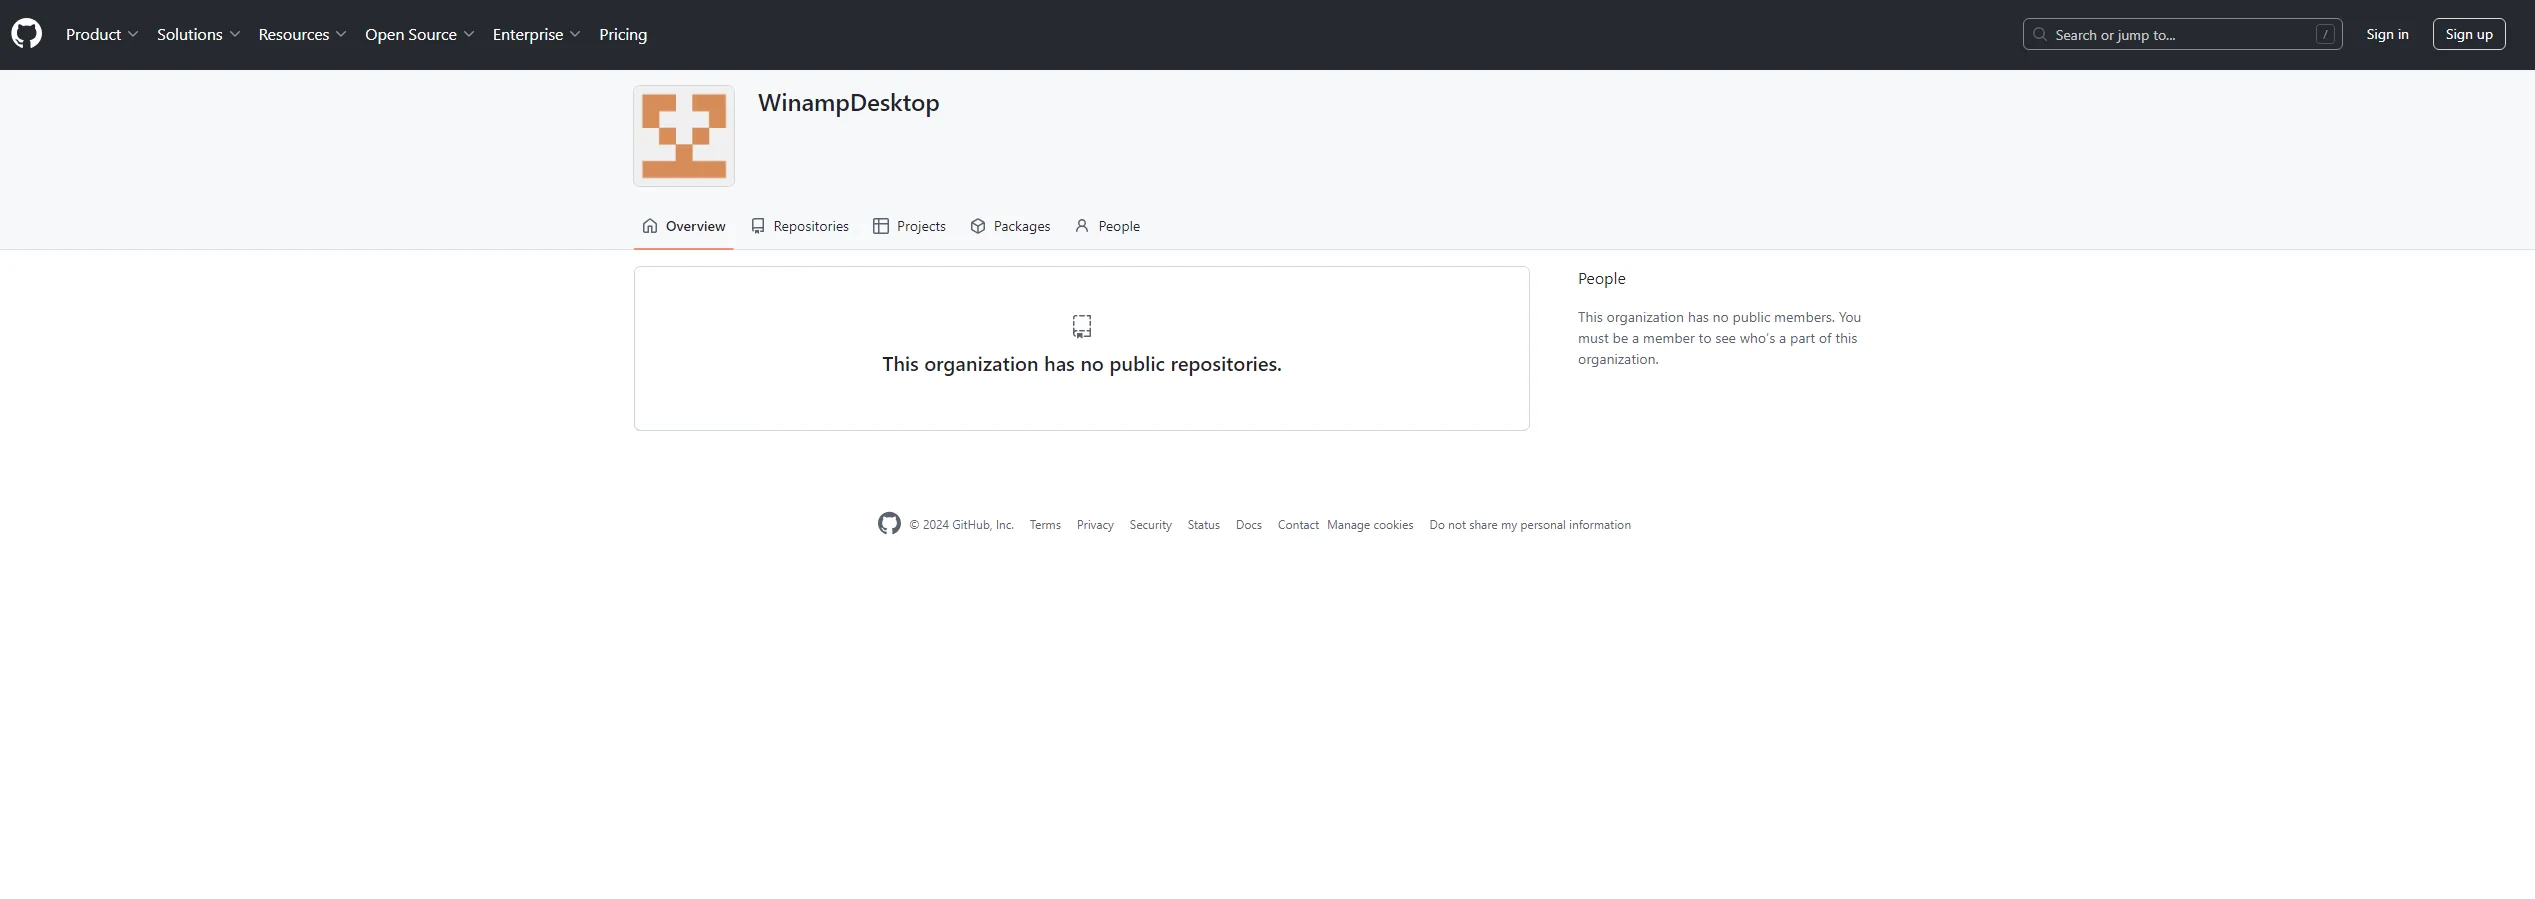This screenshot has height=899, width=2535.
Task: Click the magnifier icon in search box
Action: coord(2040,34)
